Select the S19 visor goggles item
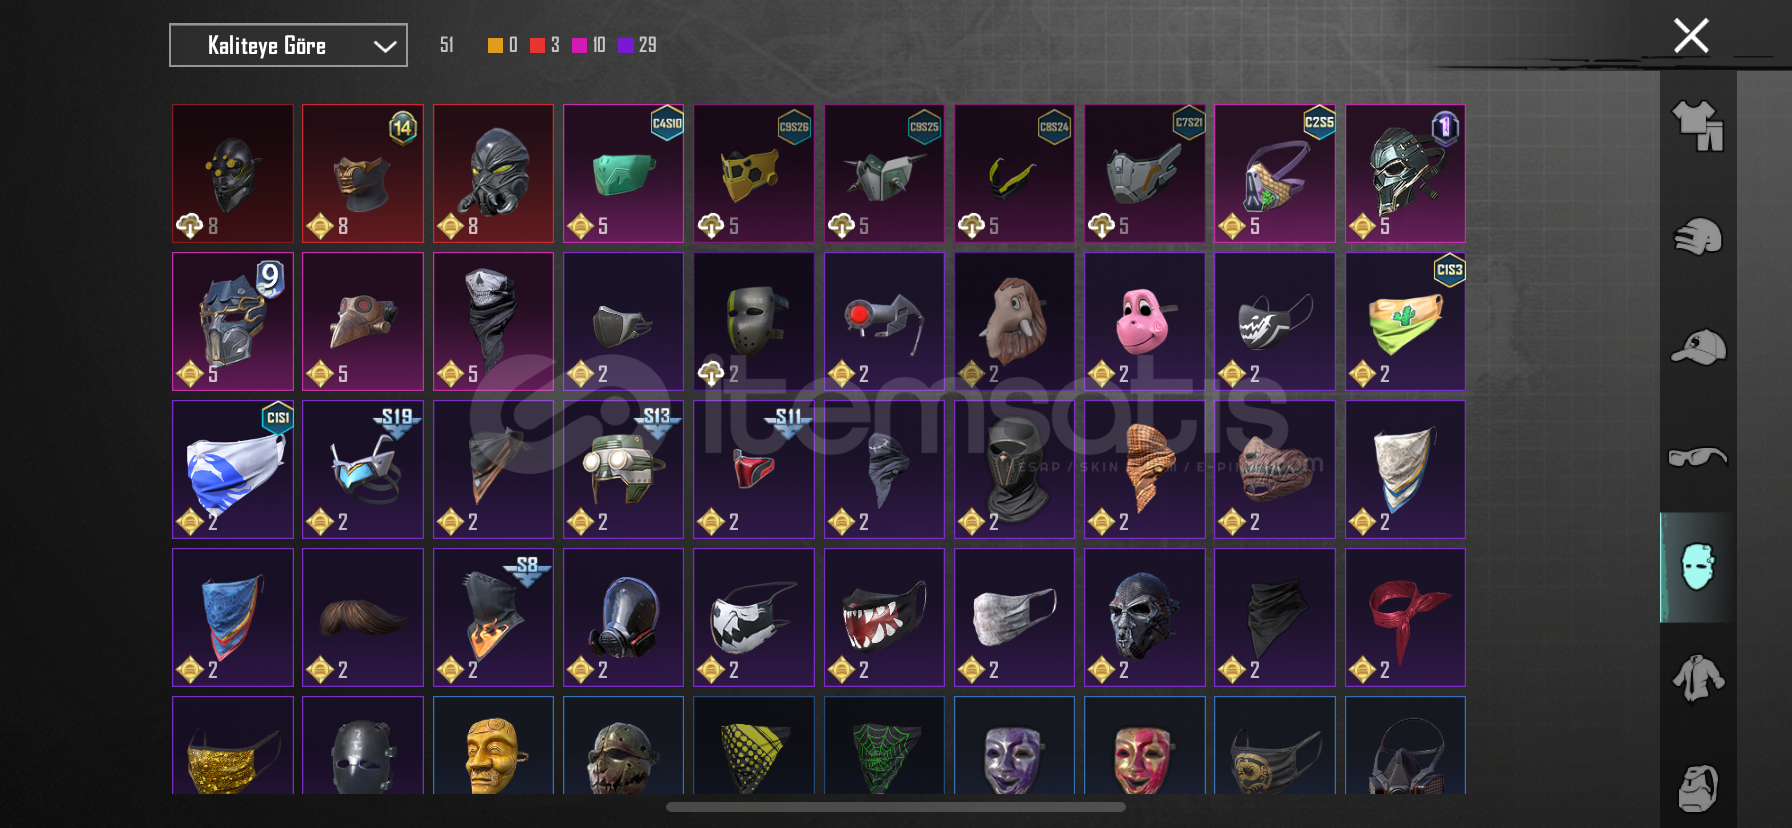The height and width of the screenshot is (828, 1792). 362,469
